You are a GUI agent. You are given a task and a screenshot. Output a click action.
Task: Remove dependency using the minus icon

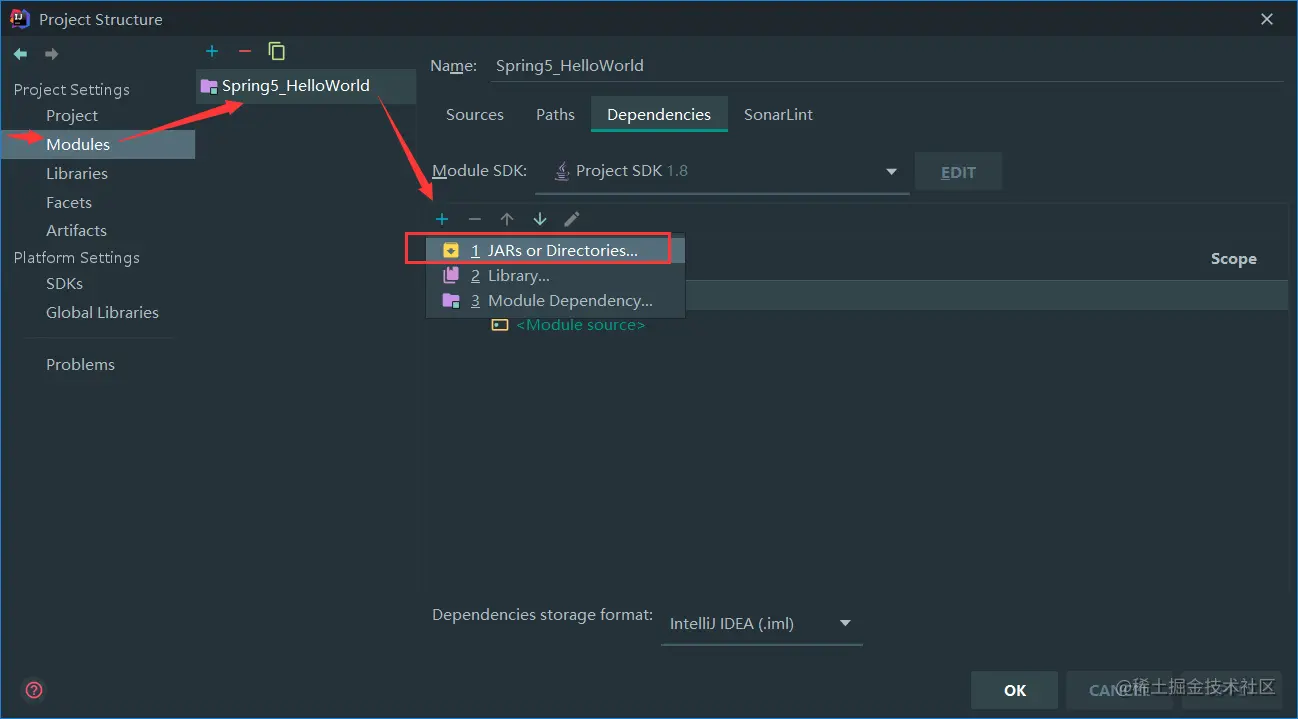(475, 219)
